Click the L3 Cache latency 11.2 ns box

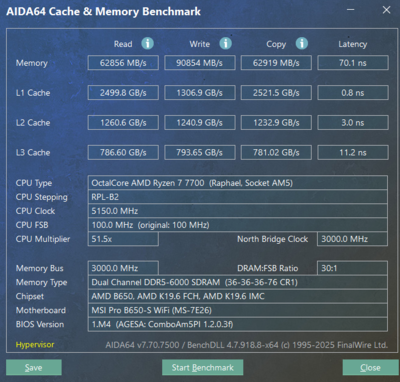[x=353, y=152]
